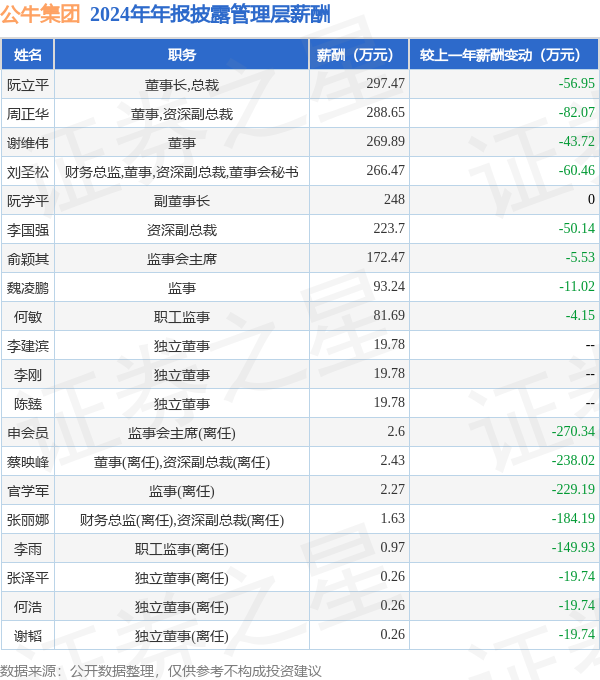Click the change value -270.34

pos(573,432)
